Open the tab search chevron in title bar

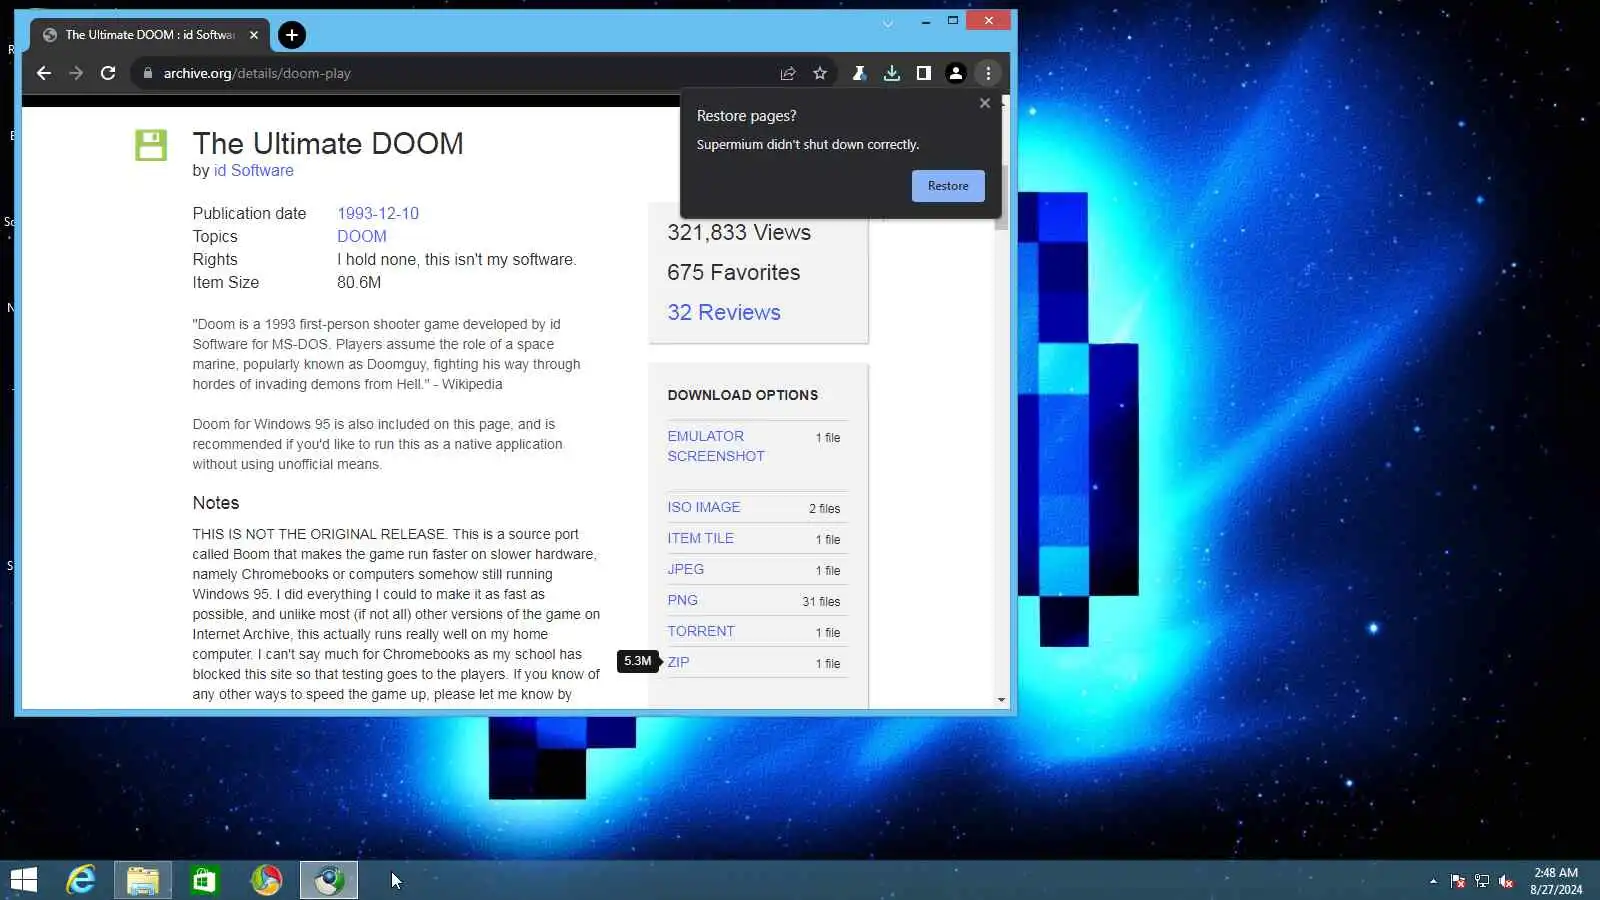click(888, 23)
